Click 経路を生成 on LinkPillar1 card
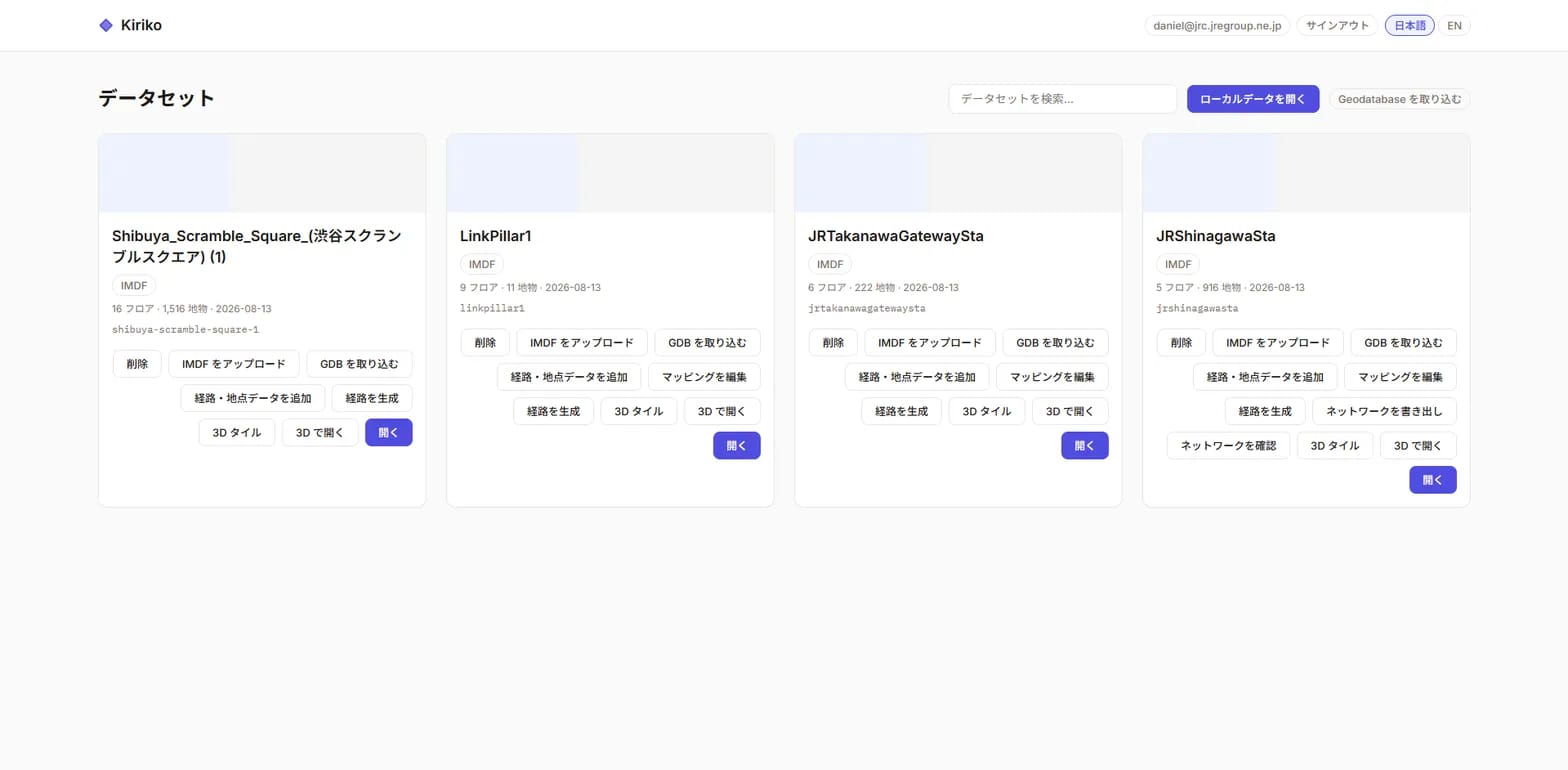Screen dimensions: 1568x770 (553, 411)
